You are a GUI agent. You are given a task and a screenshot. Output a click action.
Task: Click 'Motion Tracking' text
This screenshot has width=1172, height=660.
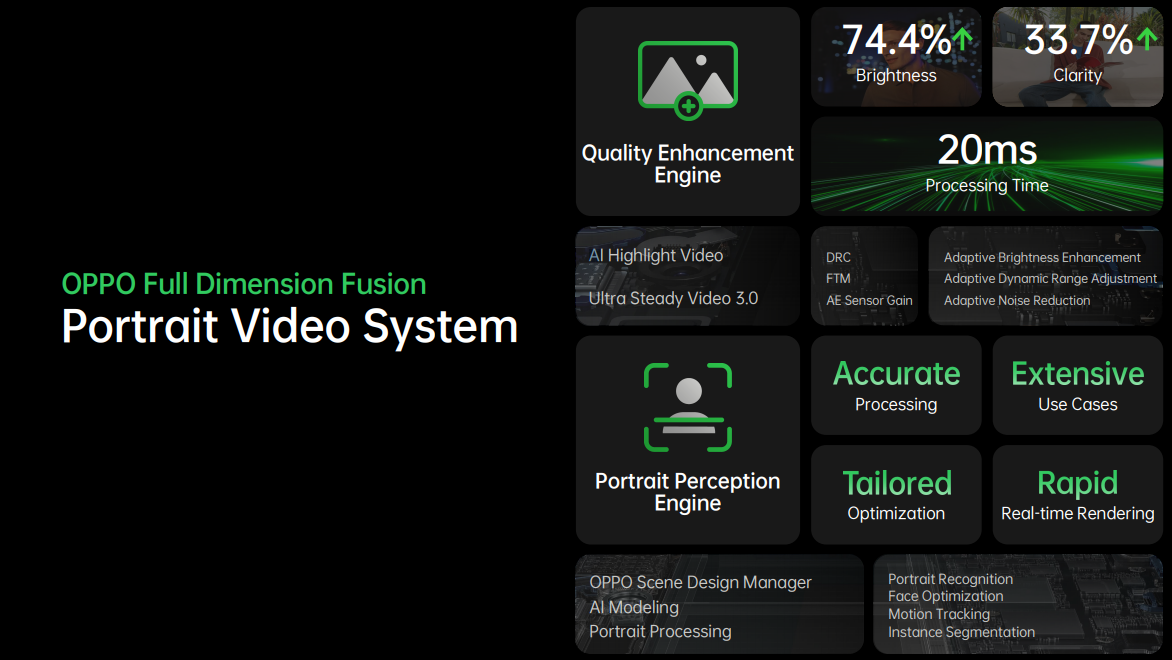pyautogui.click(x=939, y=614)
